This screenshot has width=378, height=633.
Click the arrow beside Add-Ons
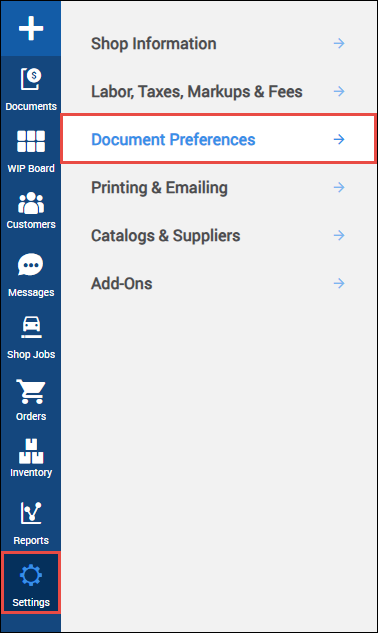pos(339,283)
